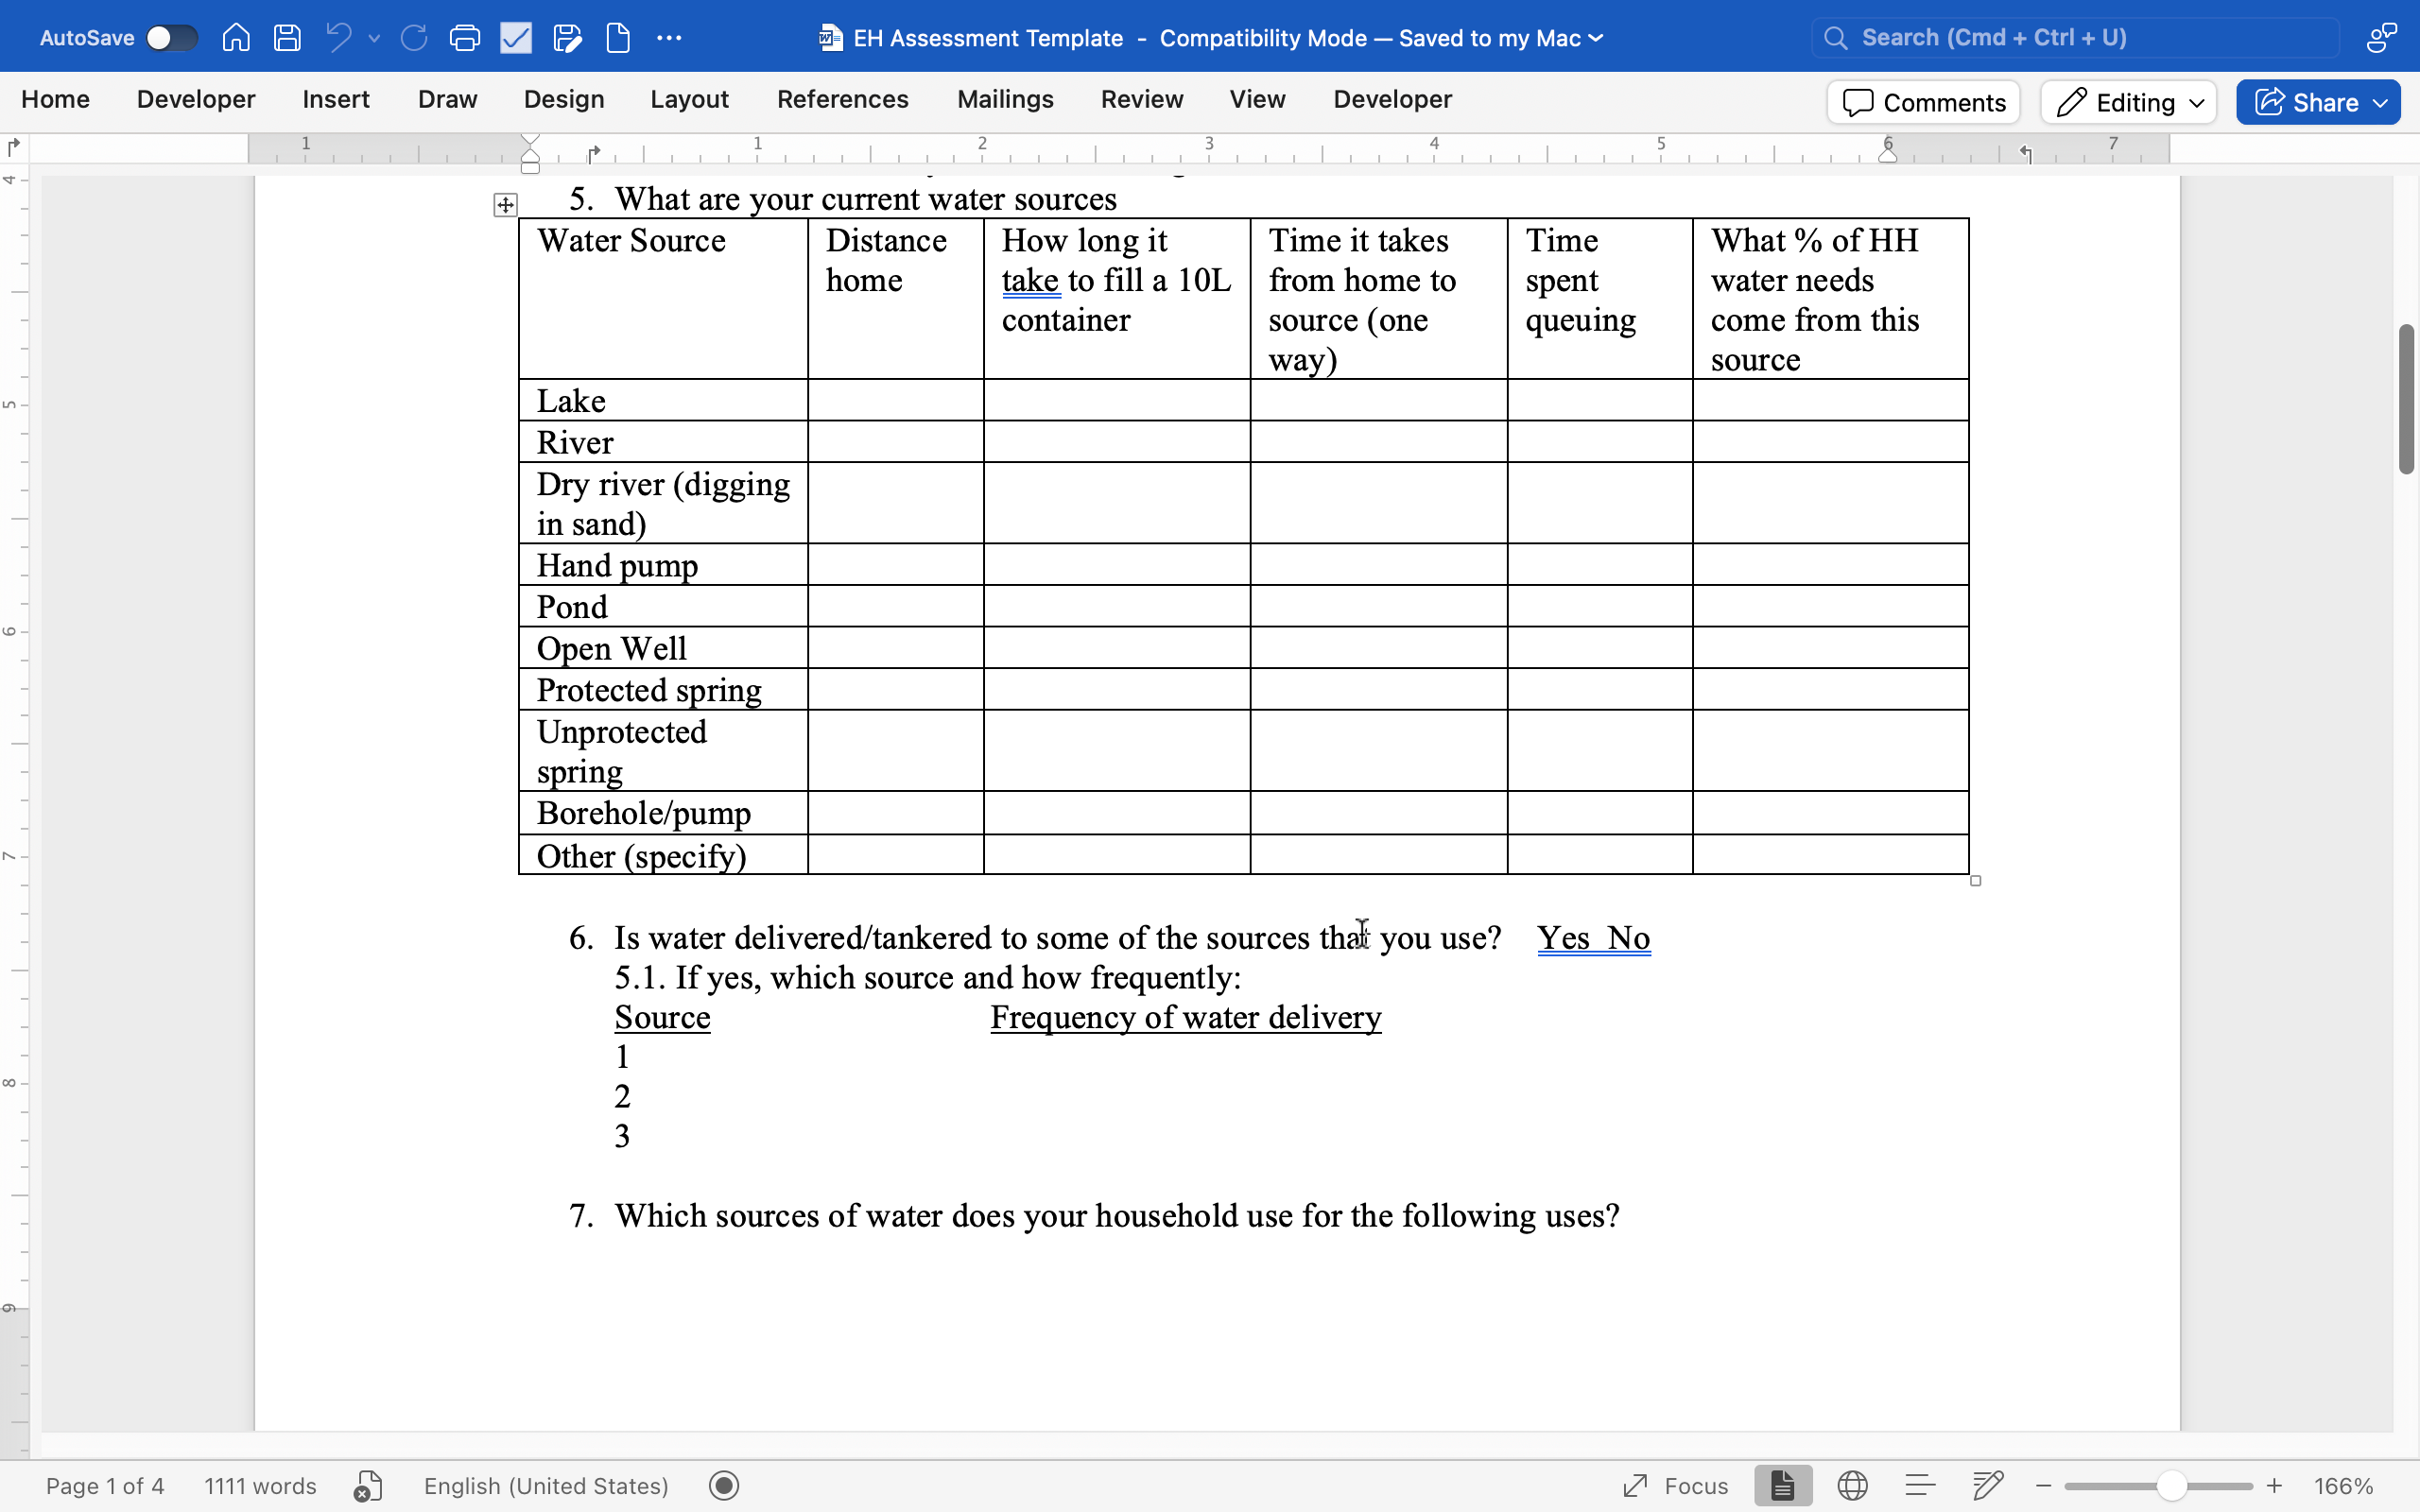Click the Save disk icon
This screenshot has height=1512, width=2420.
[x=287, y=38]
